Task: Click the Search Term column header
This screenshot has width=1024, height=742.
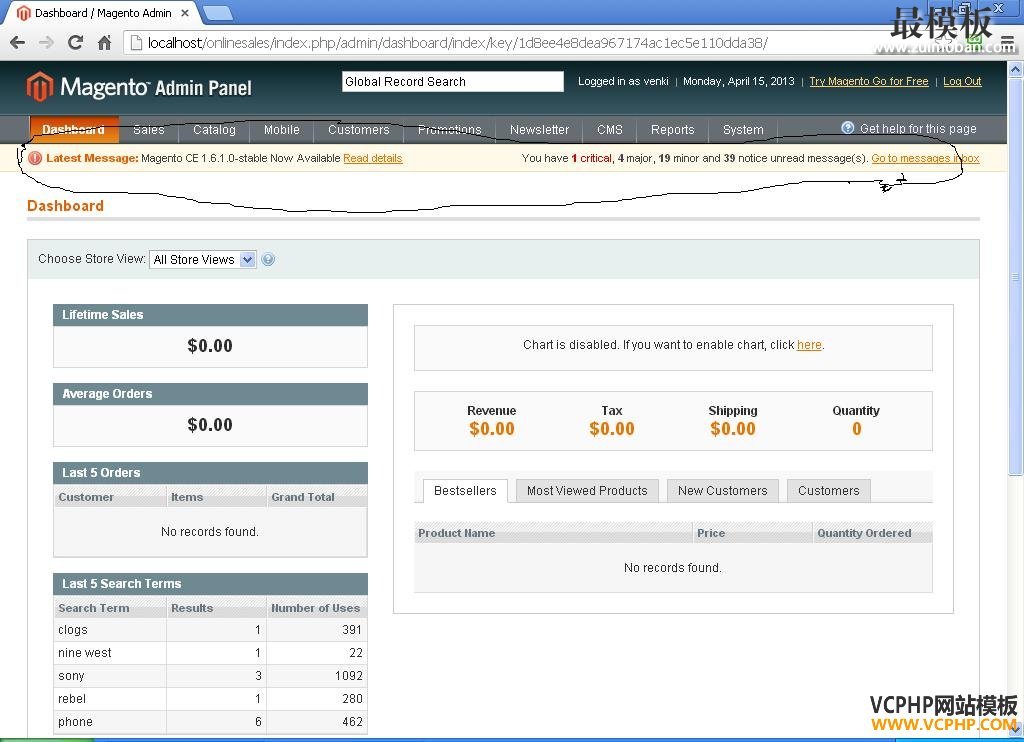Action: [110, 607]
